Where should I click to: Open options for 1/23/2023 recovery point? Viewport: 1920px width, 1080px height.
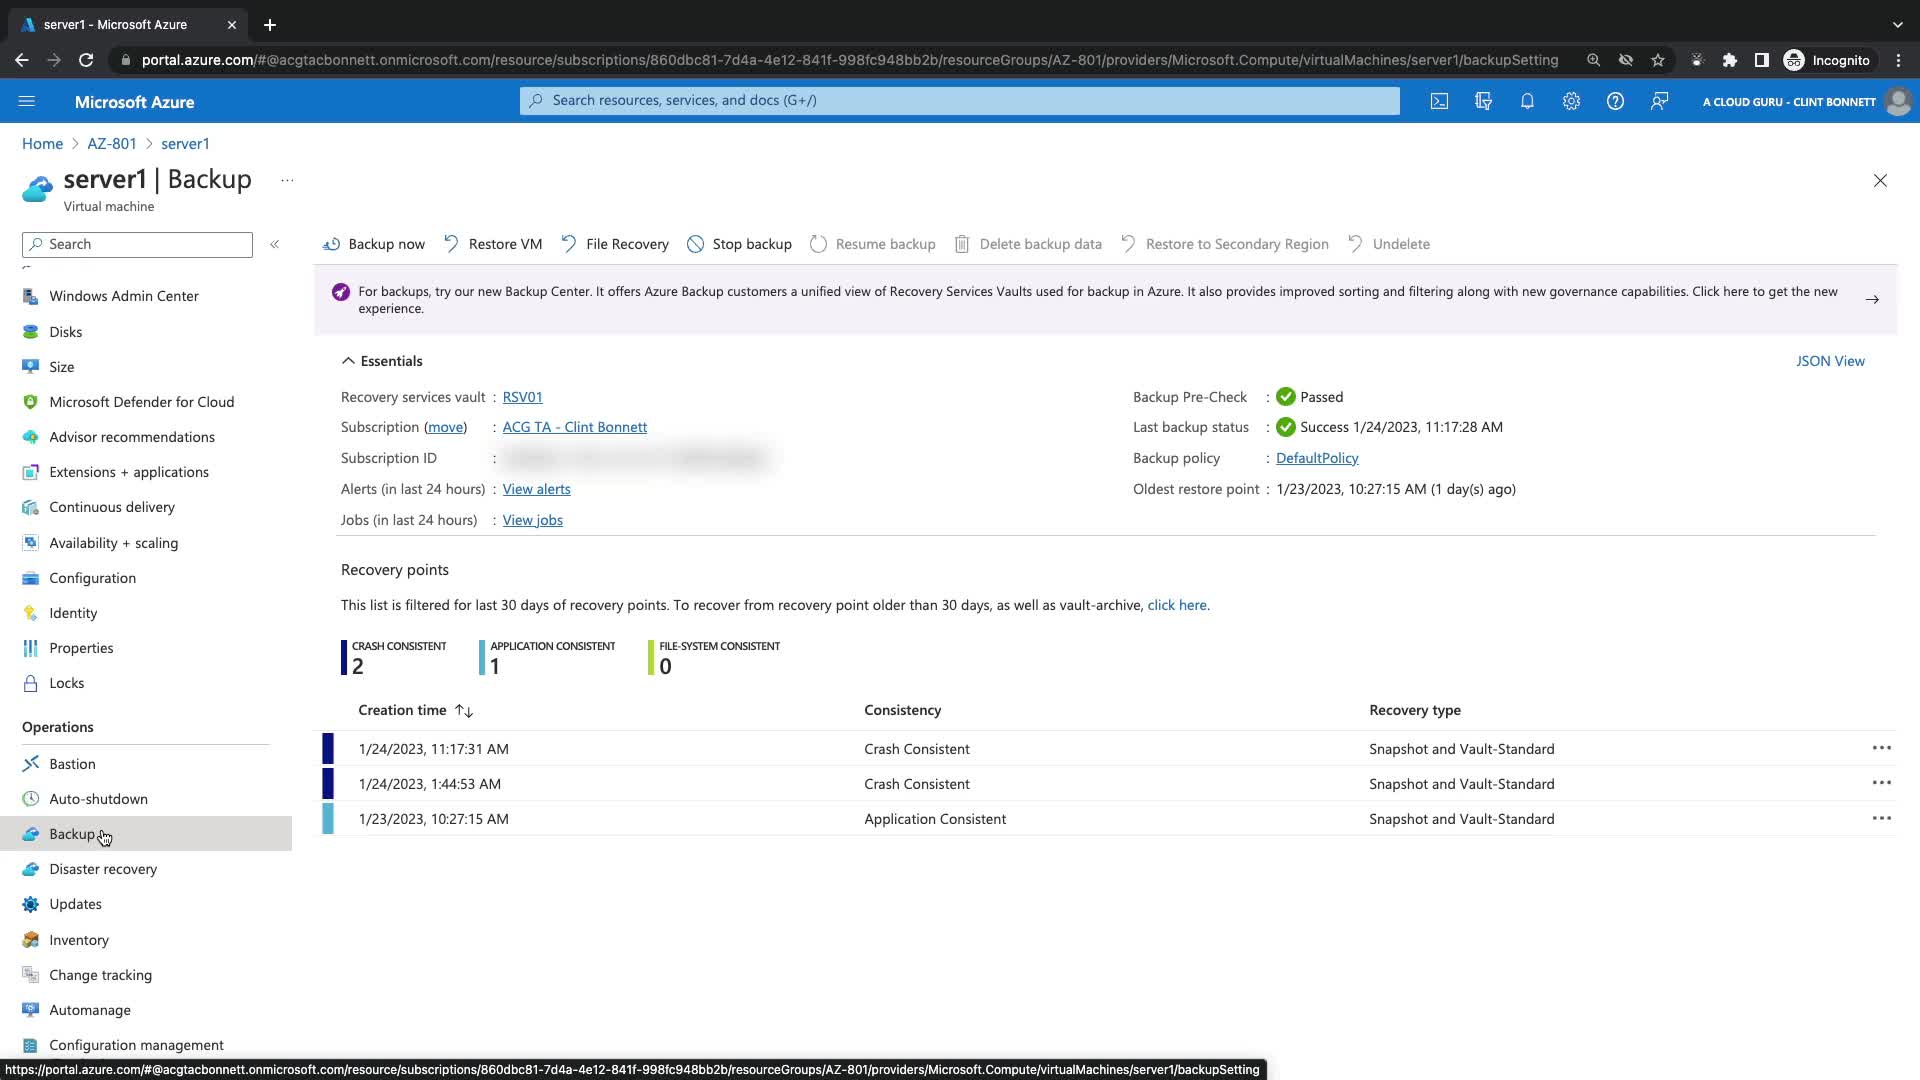coord(1881,818)
